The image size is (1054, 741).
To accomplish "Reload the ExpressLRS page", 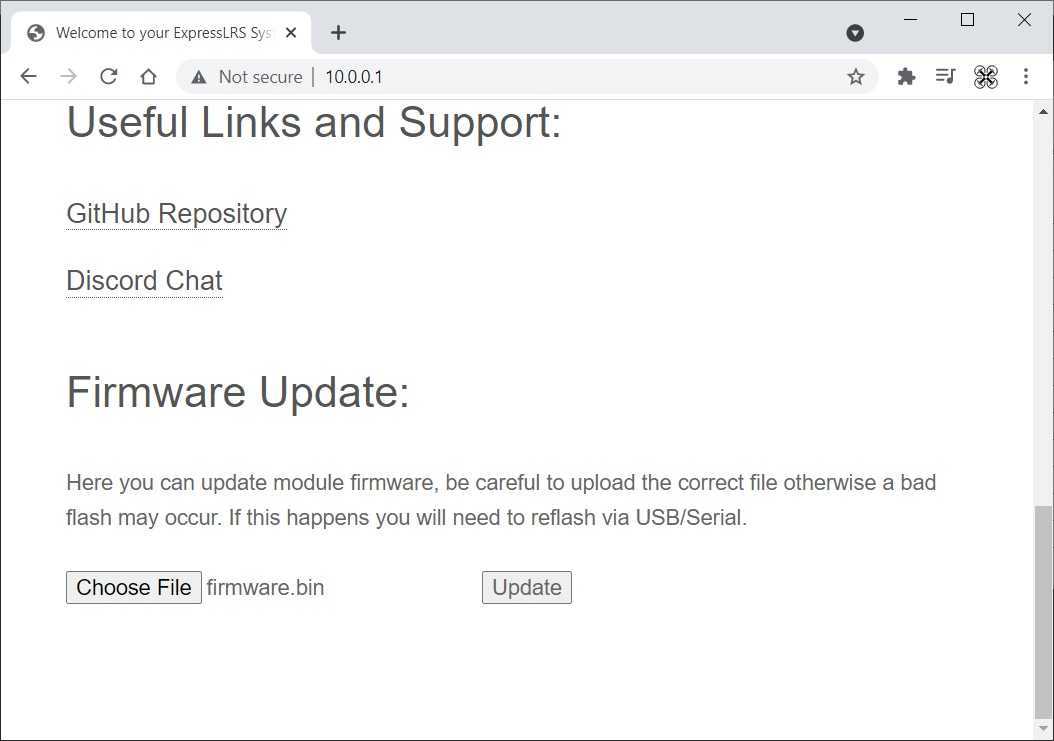I will (x=108, y=77).
